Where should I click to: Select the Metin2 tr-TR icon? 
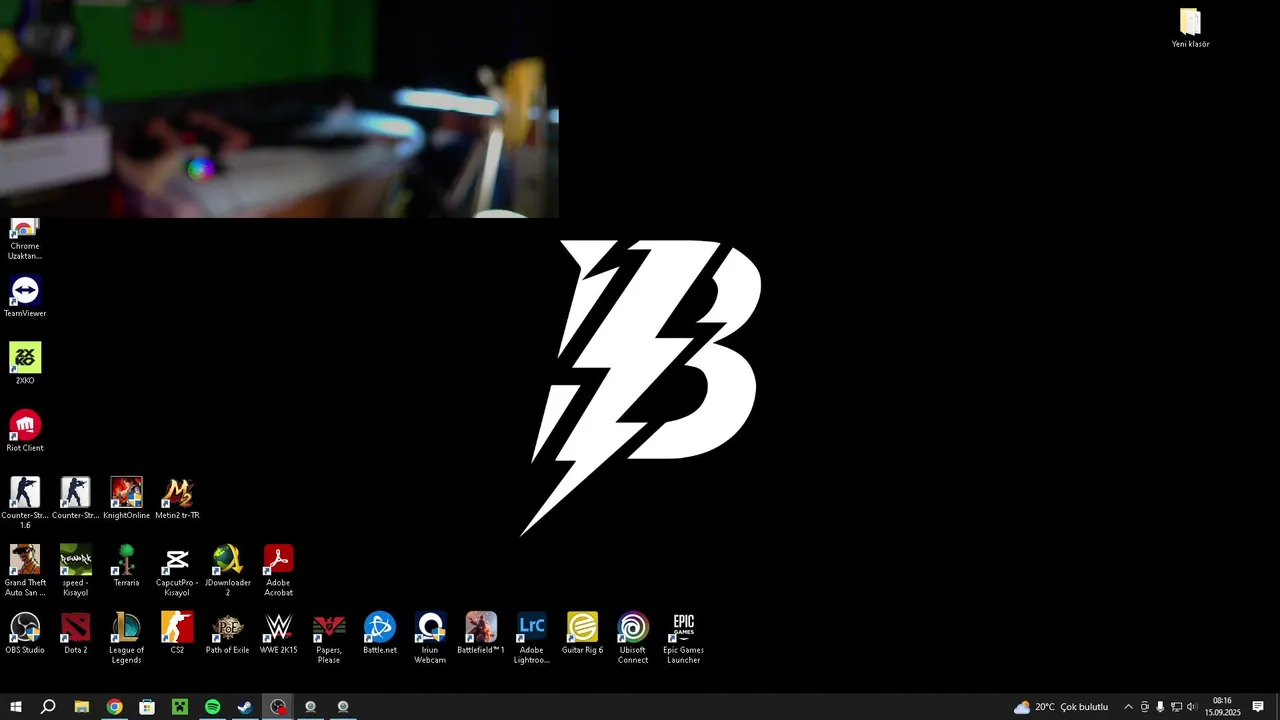click(177, 498)
